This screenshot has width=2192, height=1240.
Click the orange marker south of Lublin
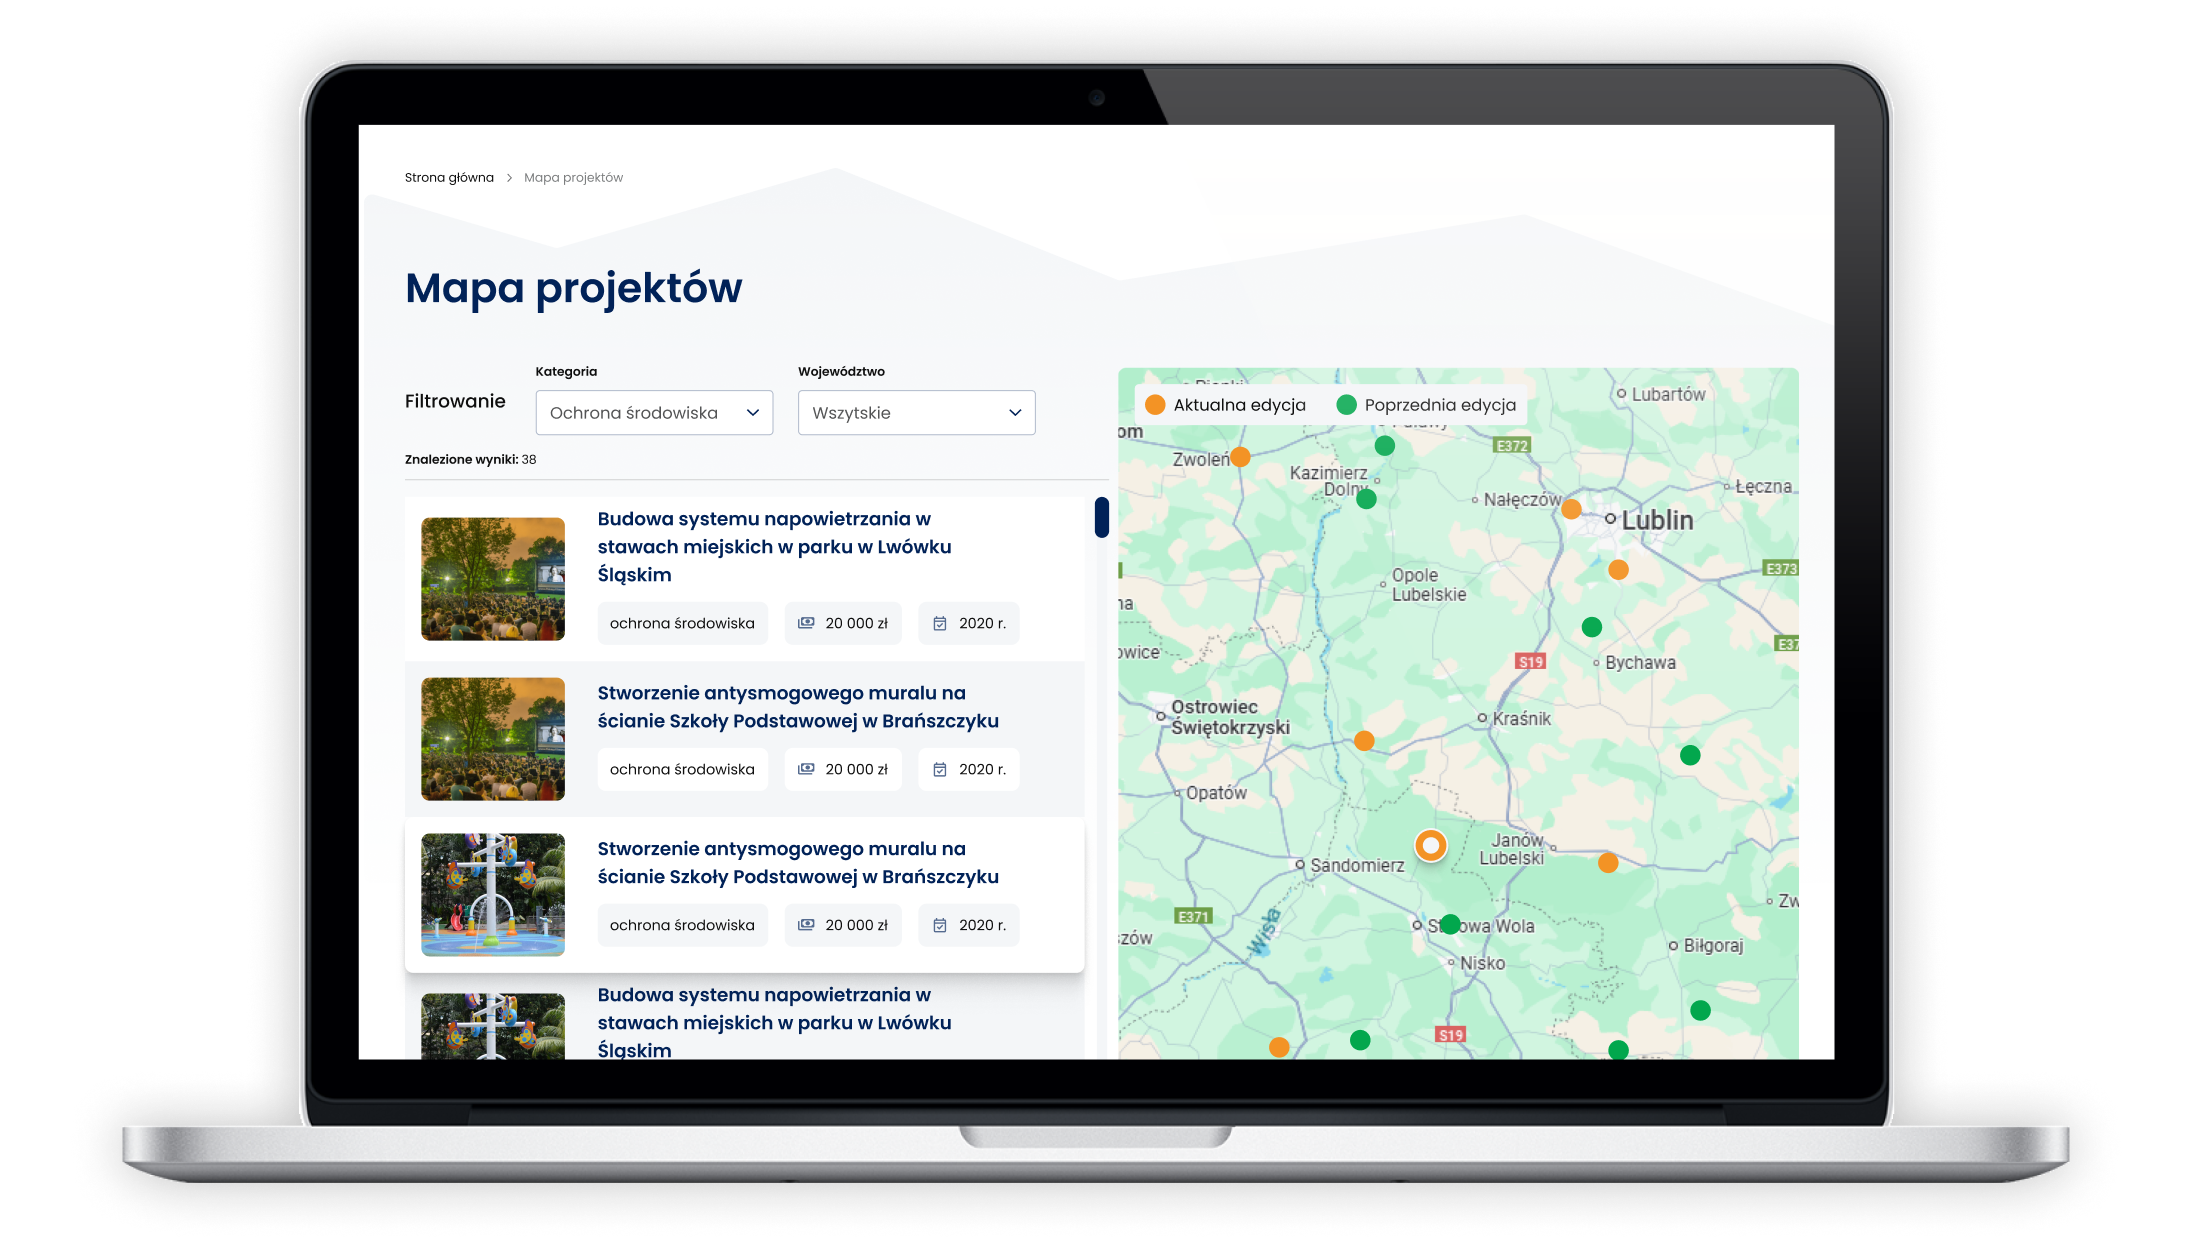pyautogui.click(x=1618, y=570)
